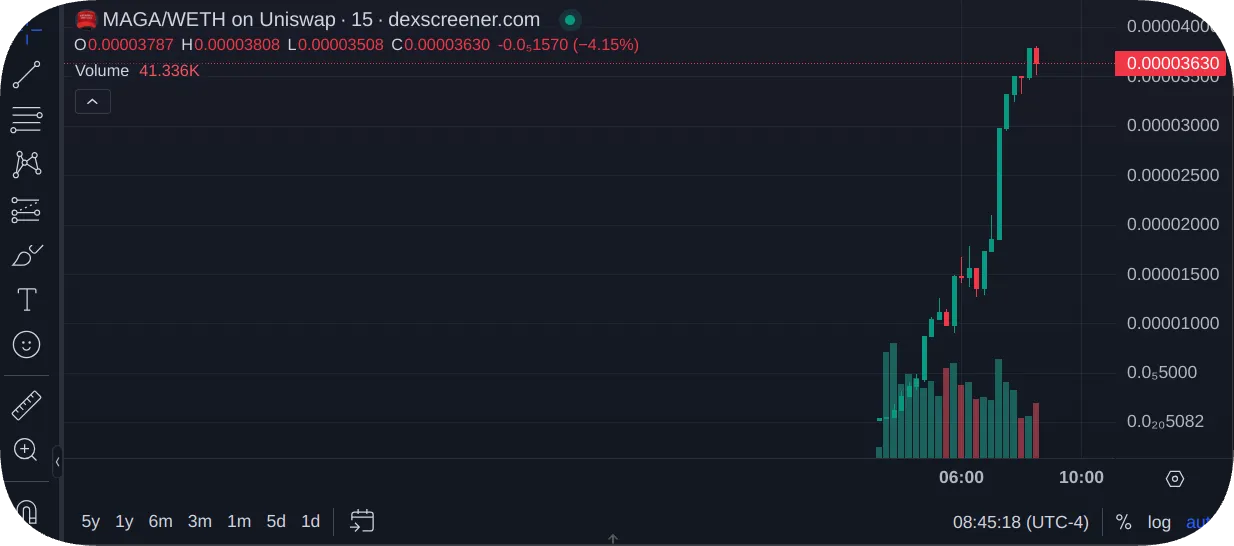Set time range to 5d
This screenshot has height=546, width=1234.
coord(276,521)
